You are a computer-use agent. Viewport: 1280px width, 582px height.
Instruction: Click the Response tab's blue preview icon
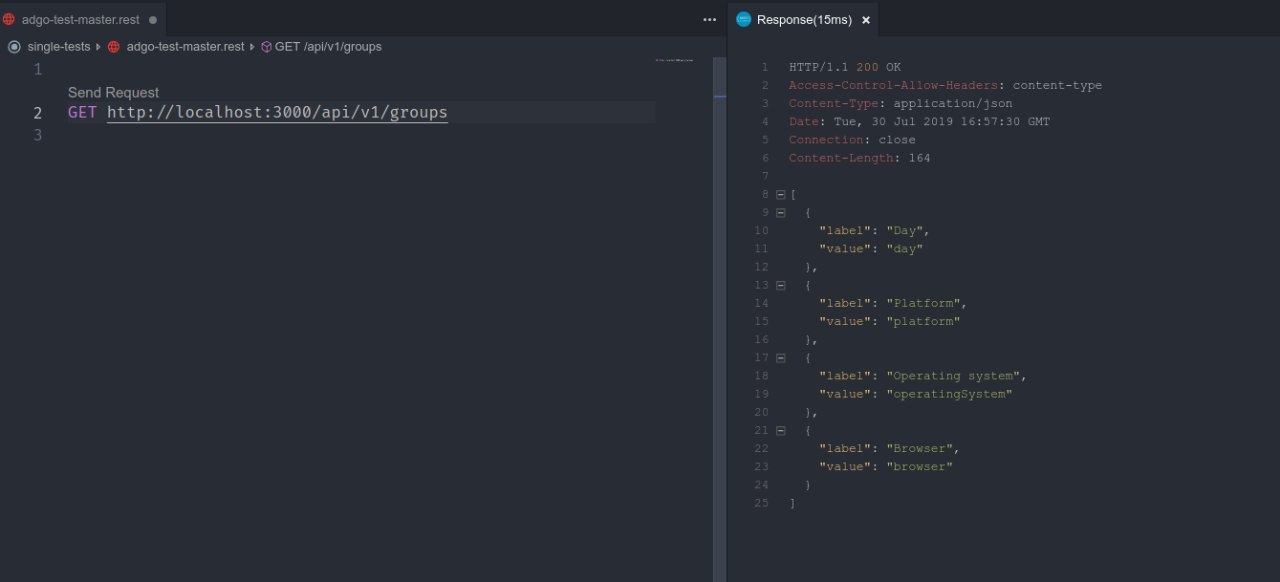(743, 19)
